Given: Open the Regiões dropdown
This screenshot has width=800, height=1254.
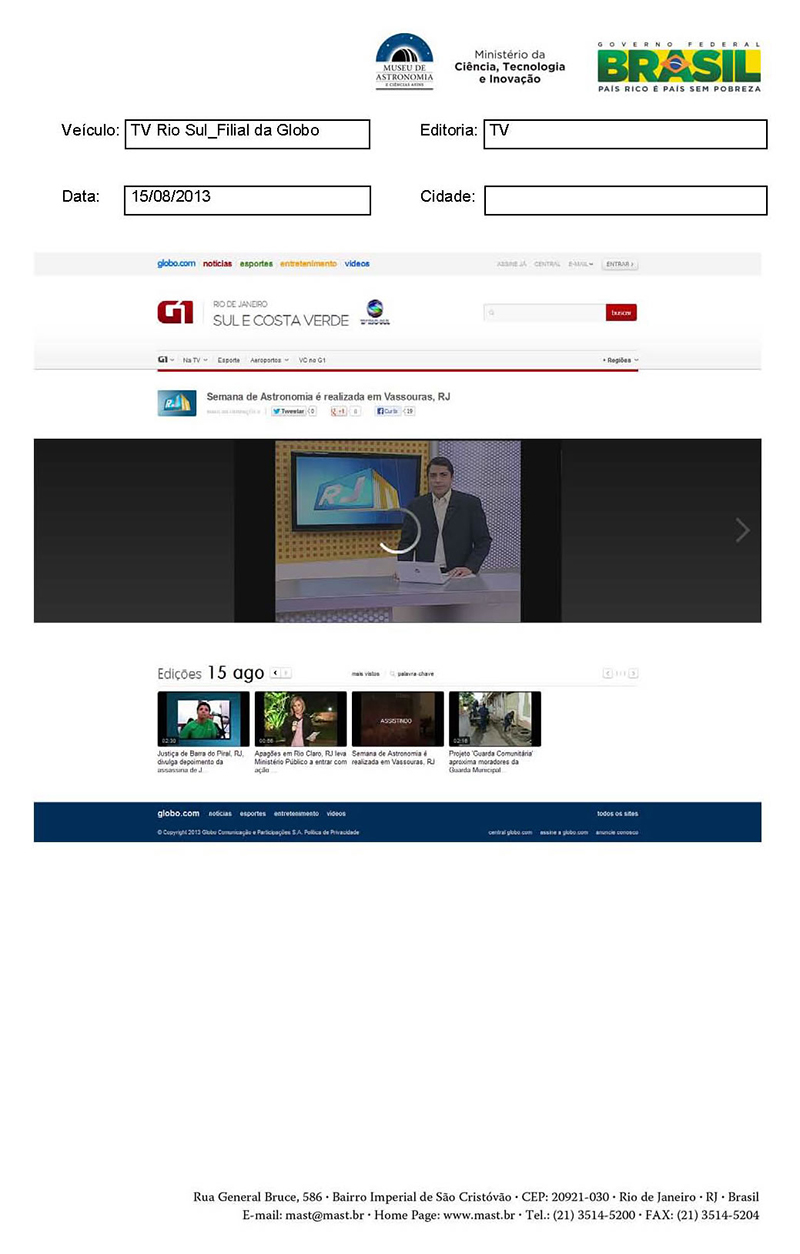Looking at the screenshot, I should click(x=620, y=359).
